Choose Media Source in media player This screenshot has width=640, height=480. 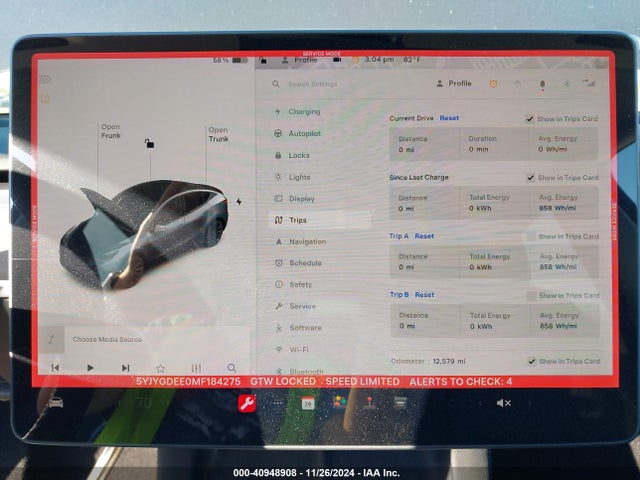[x=107, y=339]
